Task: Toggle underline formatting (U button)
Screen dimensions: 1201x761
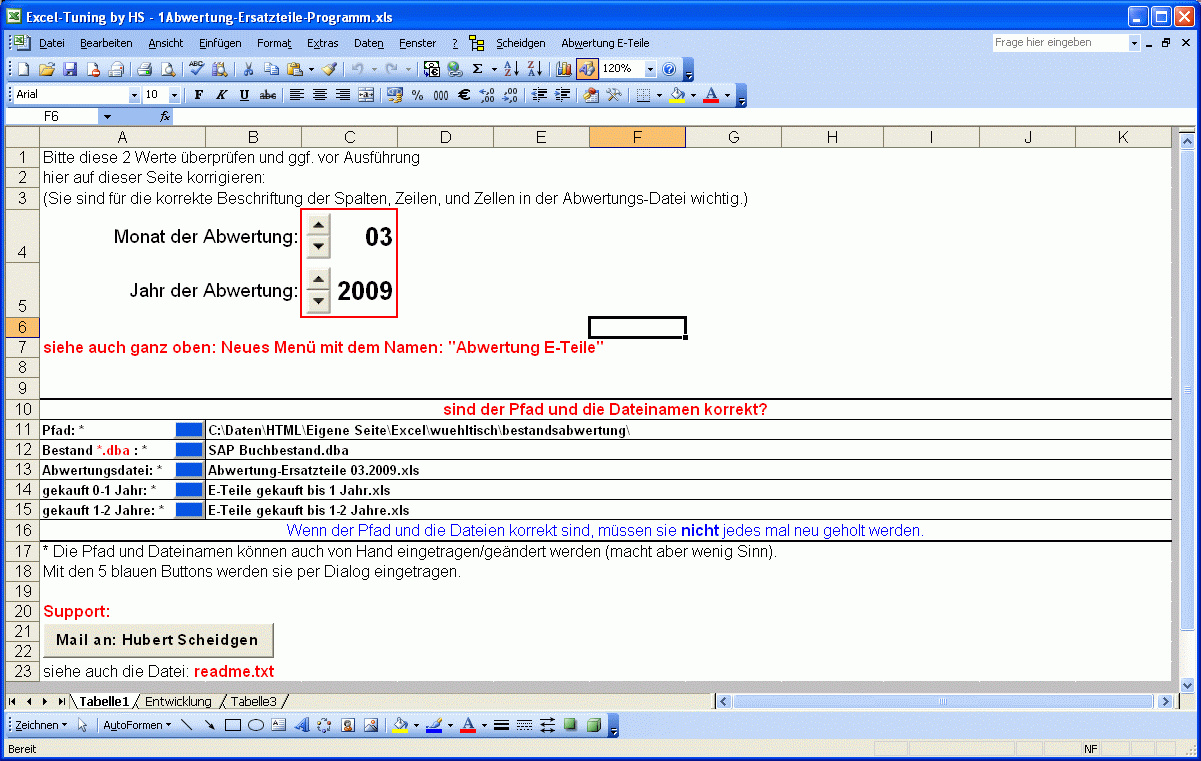Action: click(244, 95)
